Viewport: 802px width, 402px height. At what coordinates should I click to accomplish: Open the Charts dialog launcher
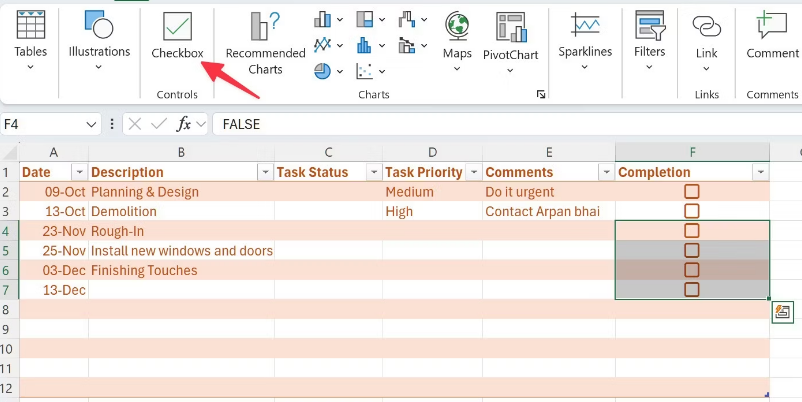click(541, 94)
